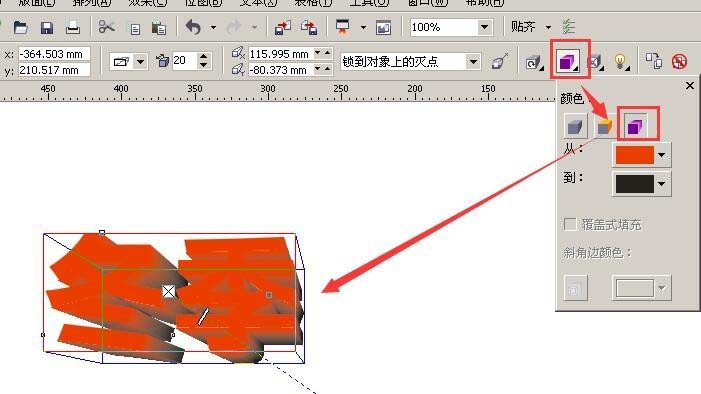
Task: Open the zoom level dropdown arrow
Action: coord(484,27)
